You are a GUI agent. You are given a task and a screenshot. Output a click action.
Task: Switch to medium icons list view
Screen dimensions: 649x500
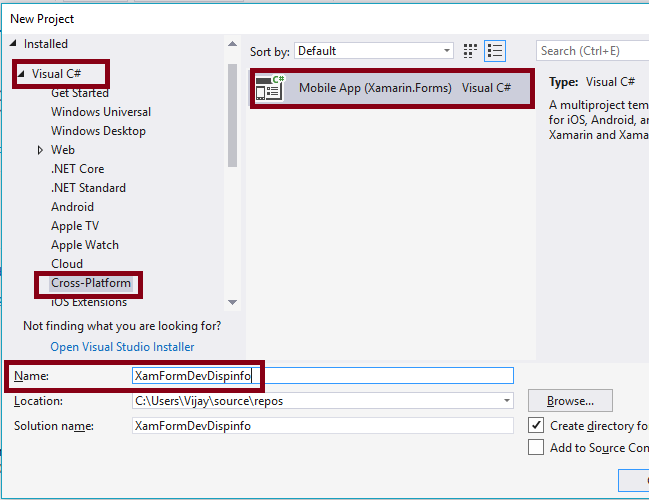tap(495, 51)
